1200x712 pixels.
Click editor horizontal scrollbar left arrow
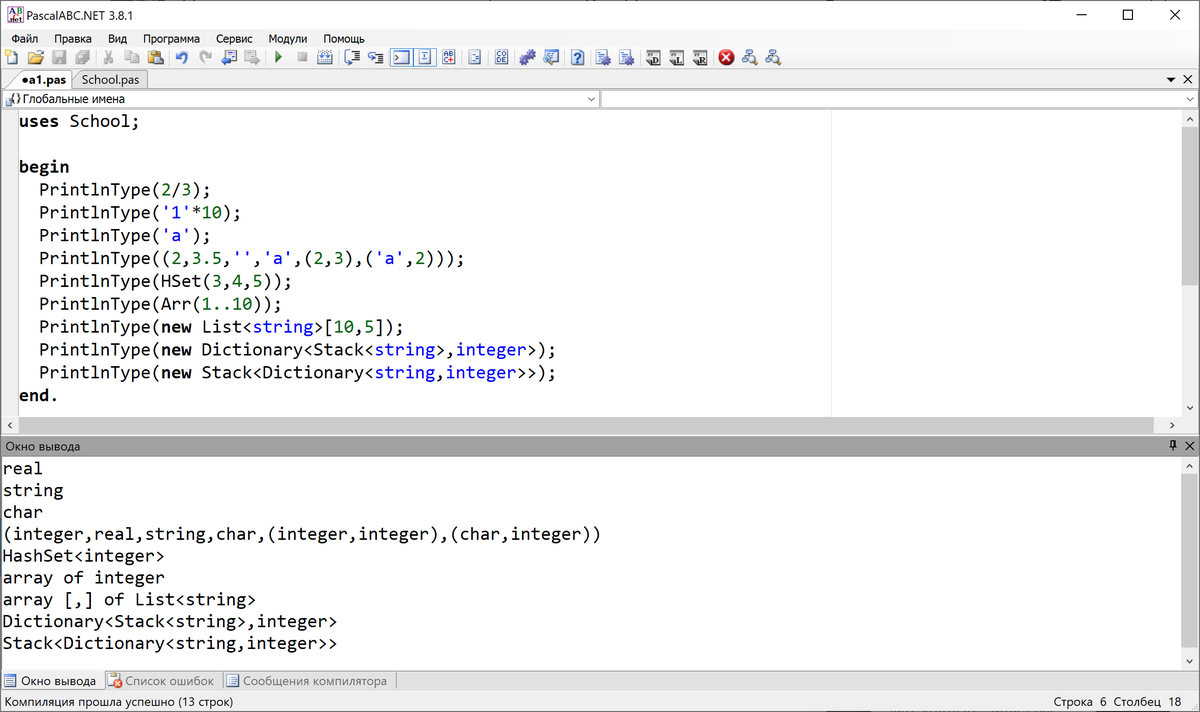point(9,426)
